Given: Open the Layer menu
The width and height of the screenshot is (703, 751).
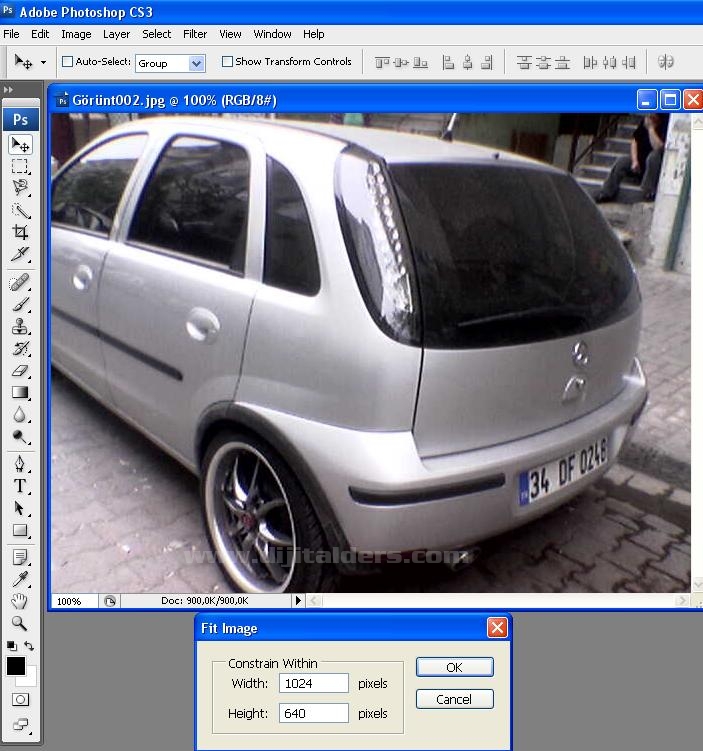Looking at the screenshot, I should (x=116, y=34).
